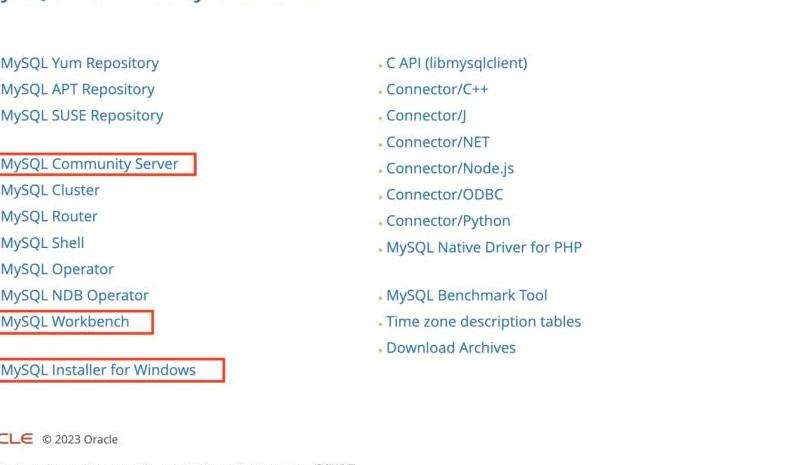The width and height of the screenshot is (800, 465).
Task: Select MySQL Community Server download
Action: [x=90, y=164]
